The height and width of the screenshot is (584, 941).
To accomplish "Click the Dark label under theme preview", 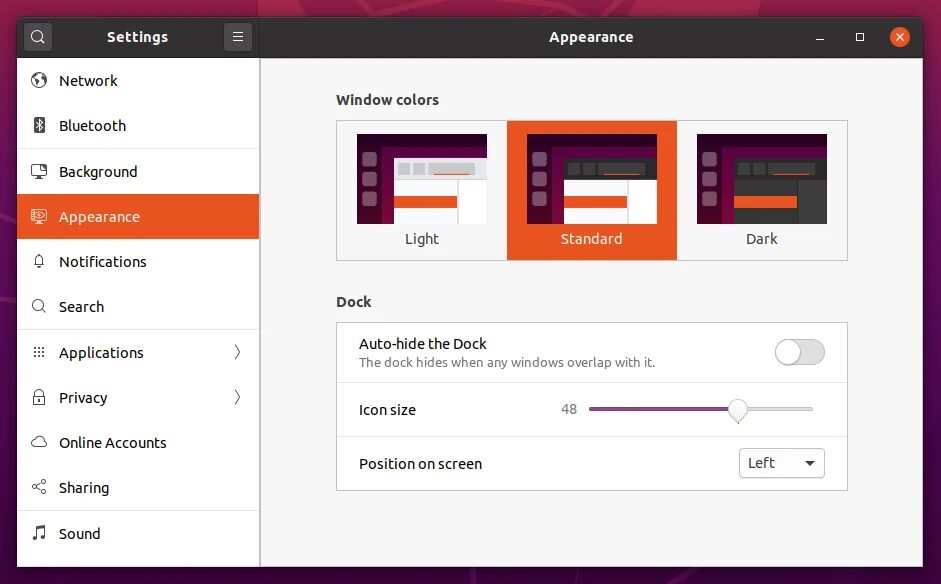I will [762, 239].
